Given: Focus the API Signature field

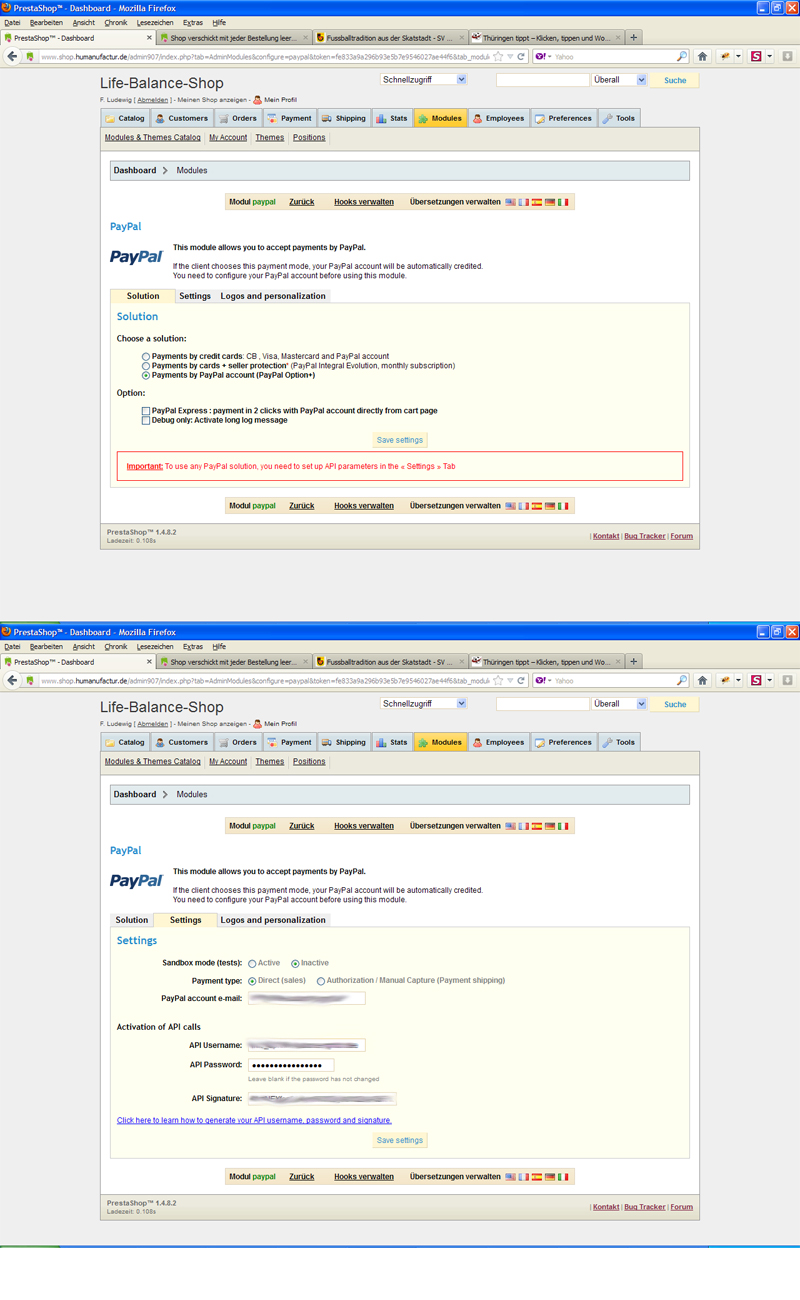Looking at the screenshot, I should pyautogui.click(x=322, y=1099).
